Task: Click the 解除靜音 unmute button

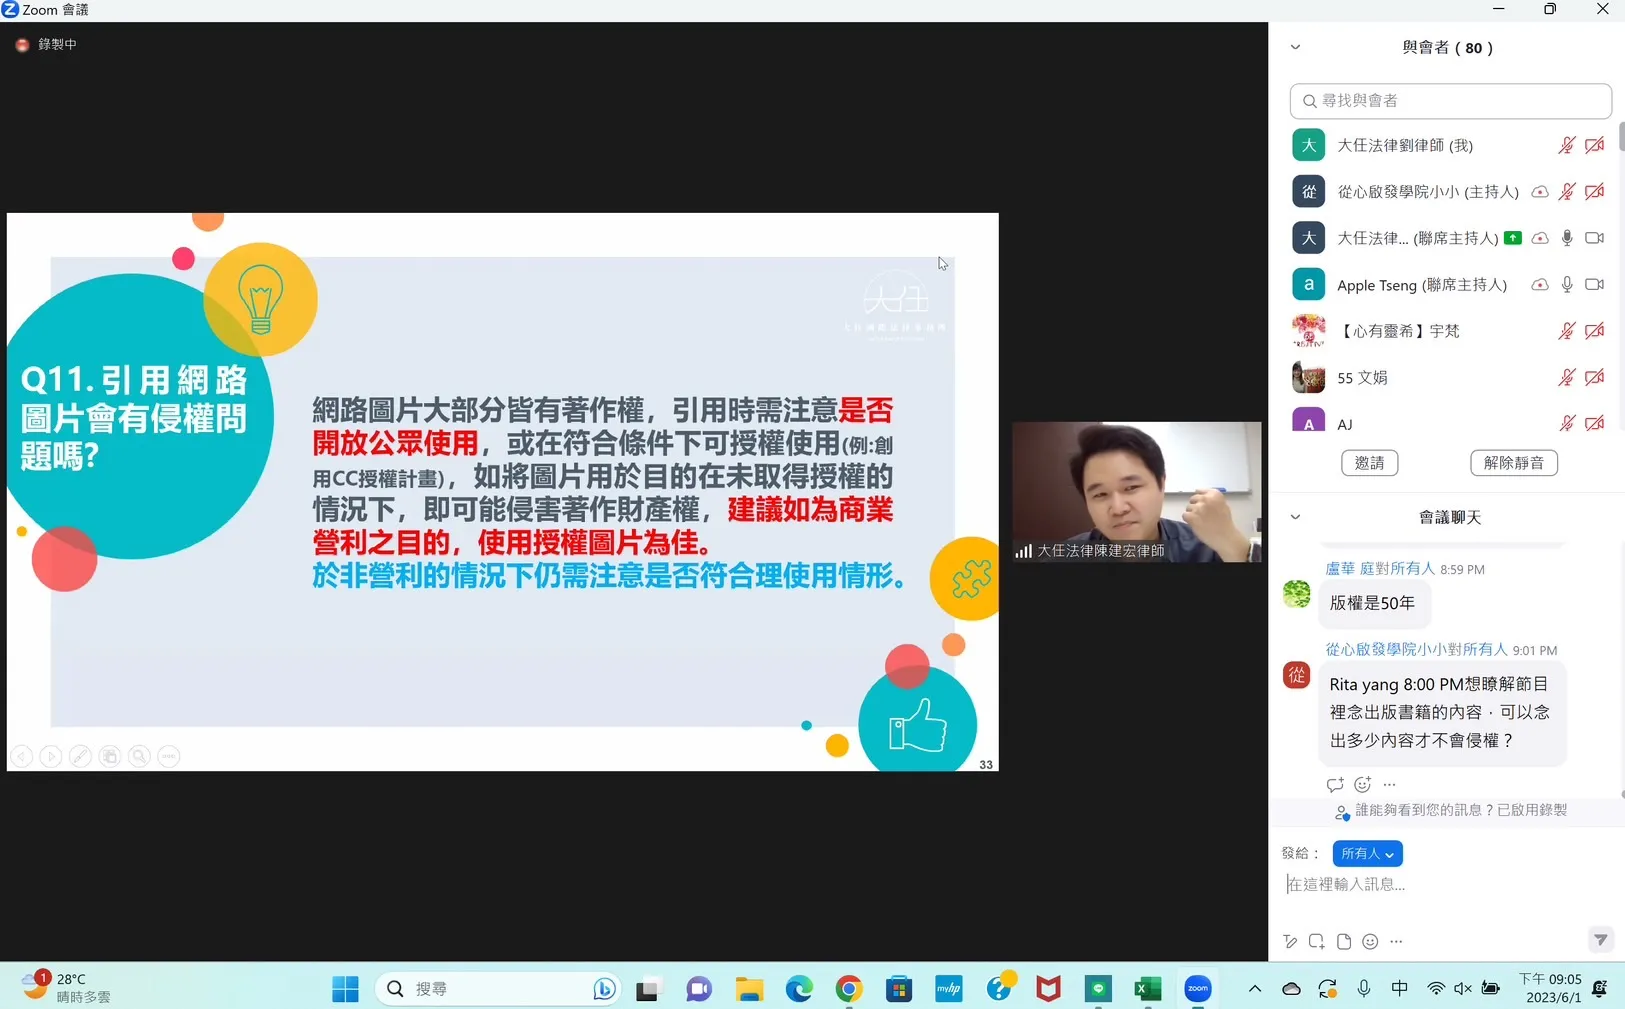Action: click(1514, 462)
